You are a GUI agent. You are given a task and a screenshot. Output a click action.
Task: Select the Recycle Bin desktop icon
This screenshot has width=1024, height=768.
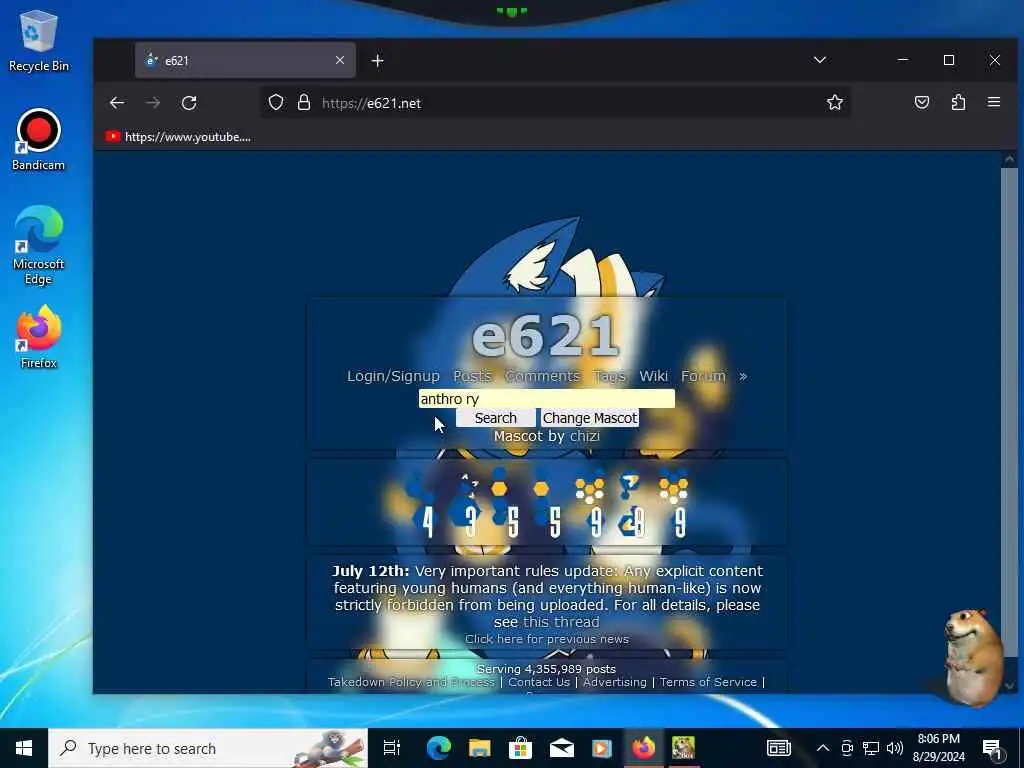[x=39, y=42]
